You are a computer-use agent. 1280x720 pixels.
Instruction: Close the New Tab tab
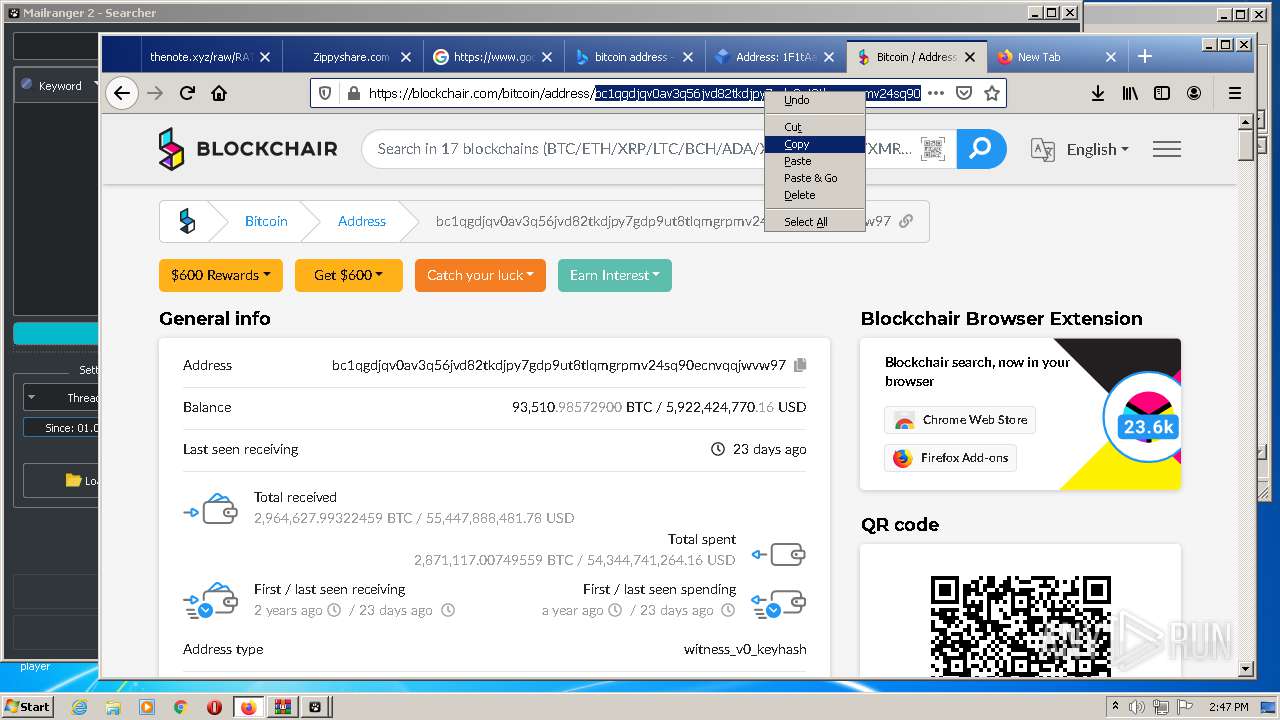(x=1110, y=57)
